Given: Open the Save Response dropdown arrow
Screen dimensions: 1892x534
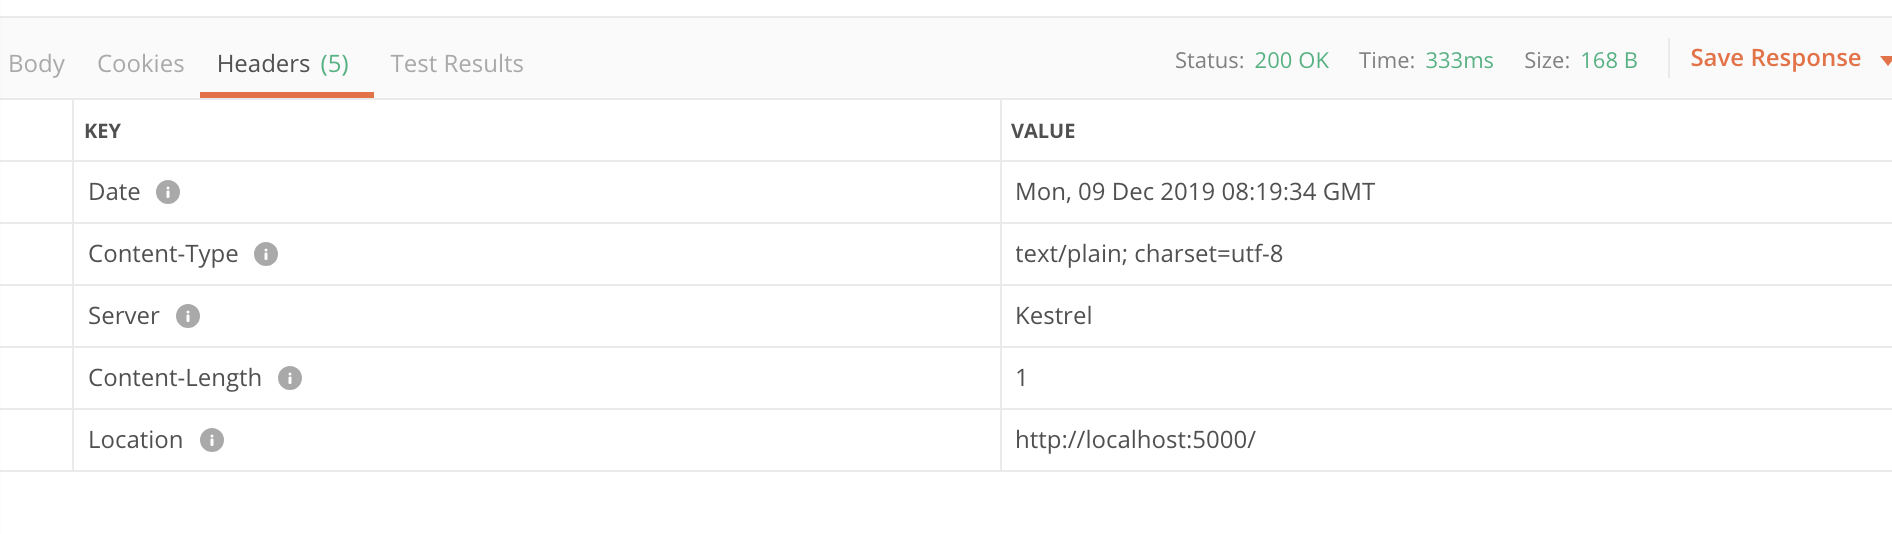Looking at the screenshot, I should (x=1885, y=61).
